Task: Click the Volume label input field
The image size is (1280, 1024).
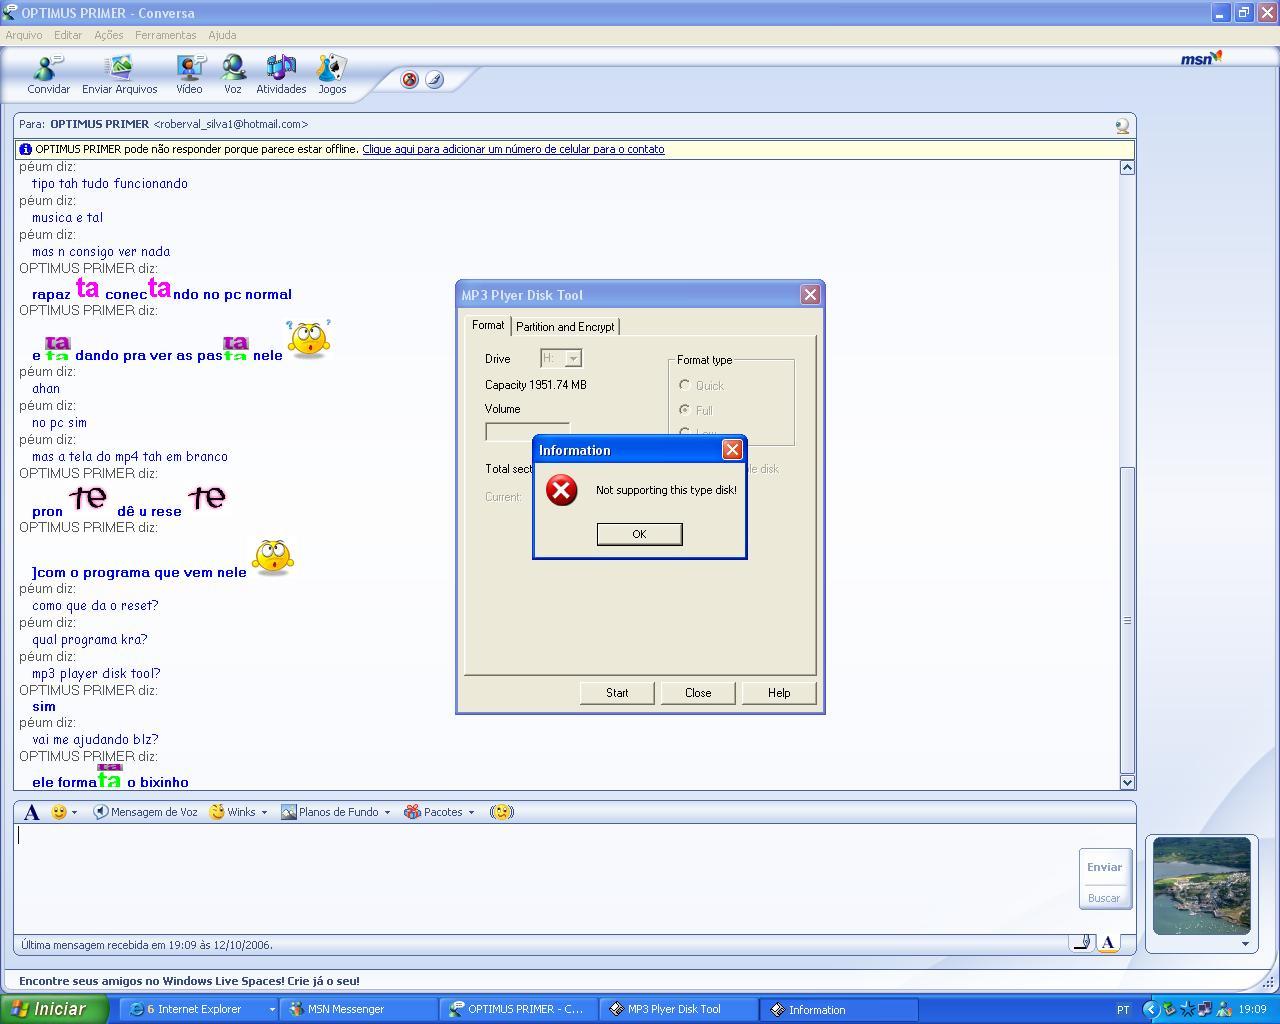Action: (527, 432)
